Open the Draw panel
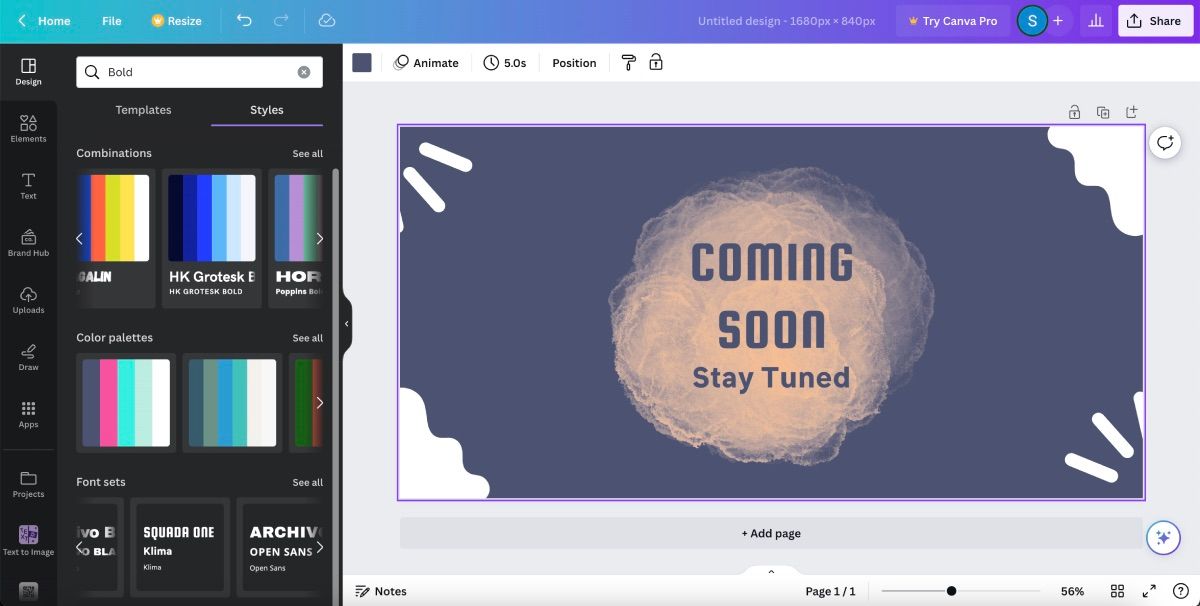The image size is (1200, 606). pyautogui.click(x=28, y=357)
